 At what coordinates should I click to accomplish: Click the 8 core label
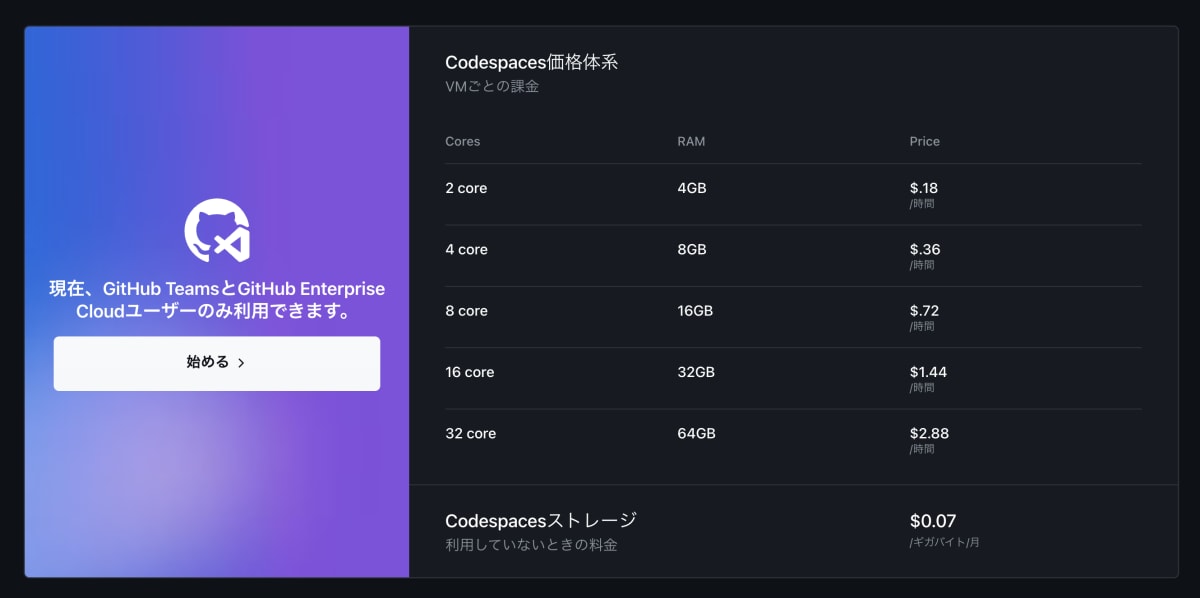click(466, 311)
